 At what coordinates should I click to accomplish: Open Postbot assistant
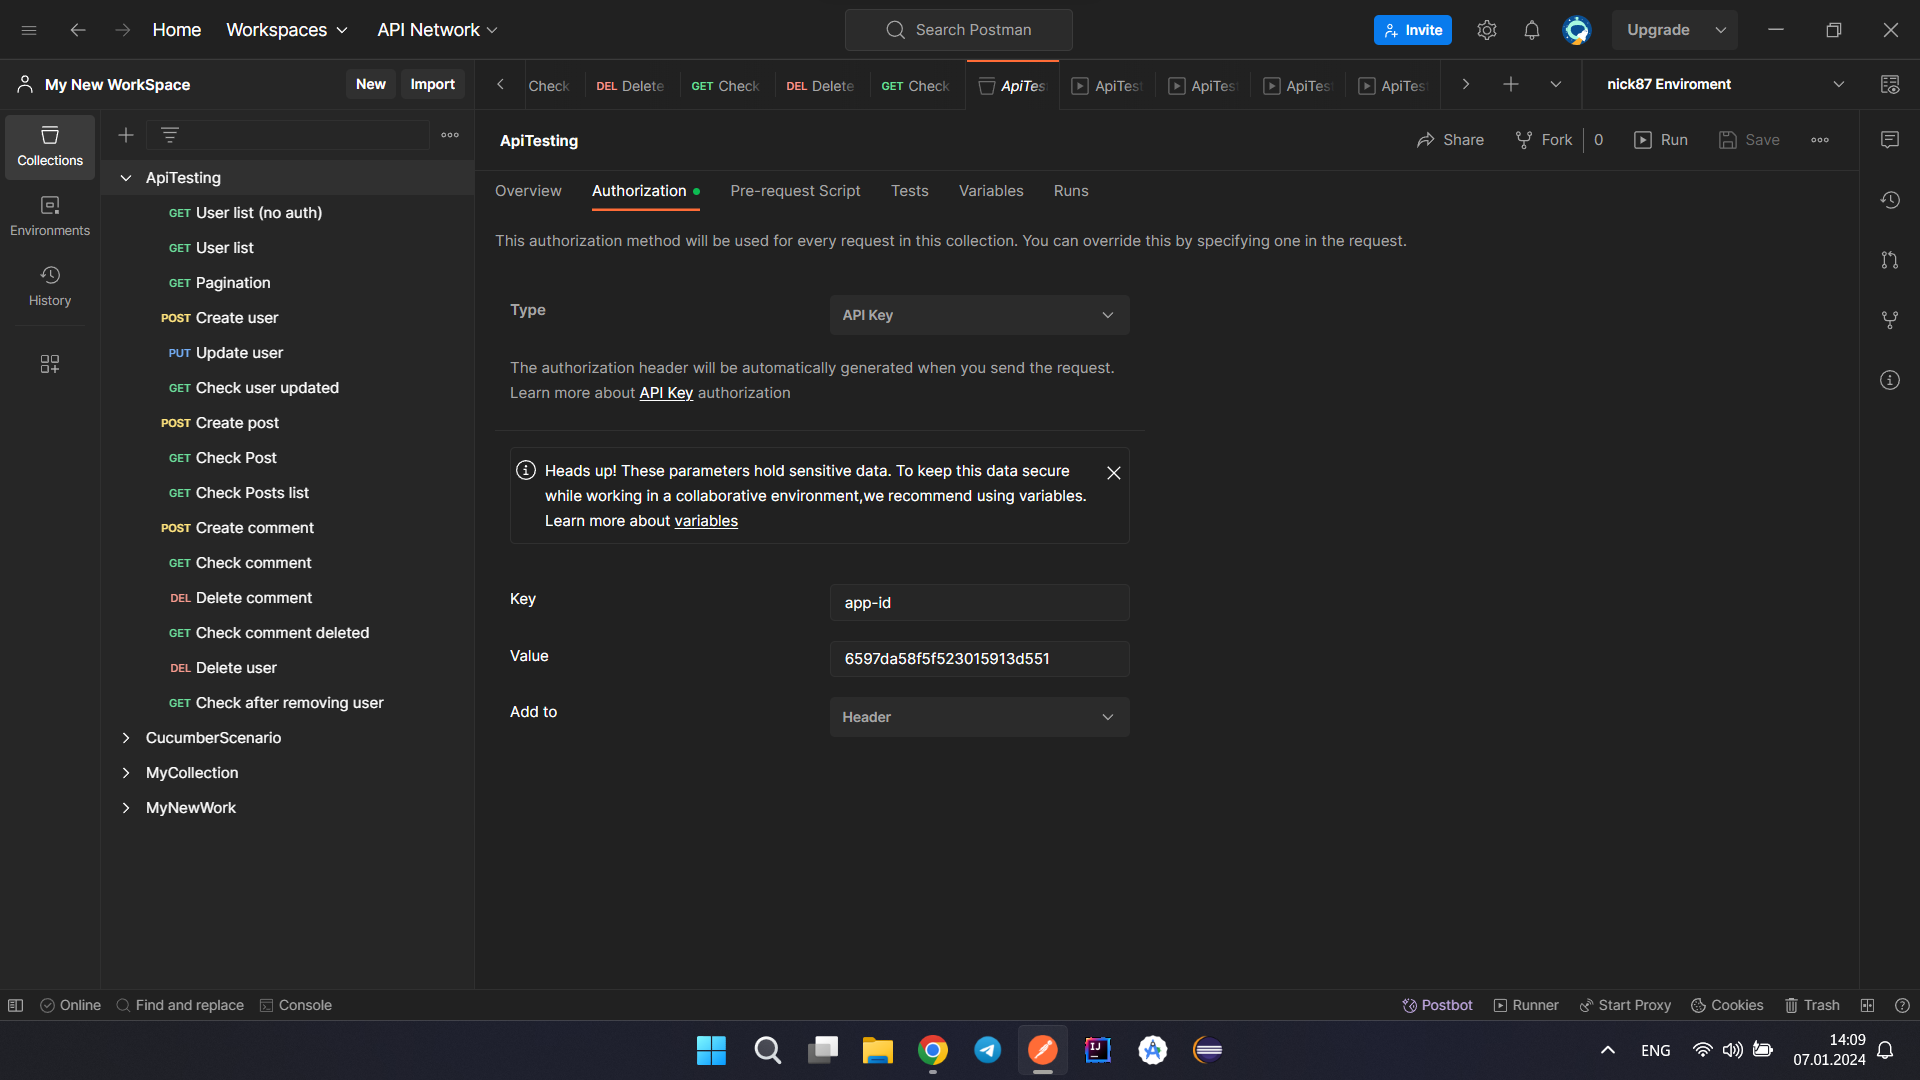[x=1437, y=1005]
